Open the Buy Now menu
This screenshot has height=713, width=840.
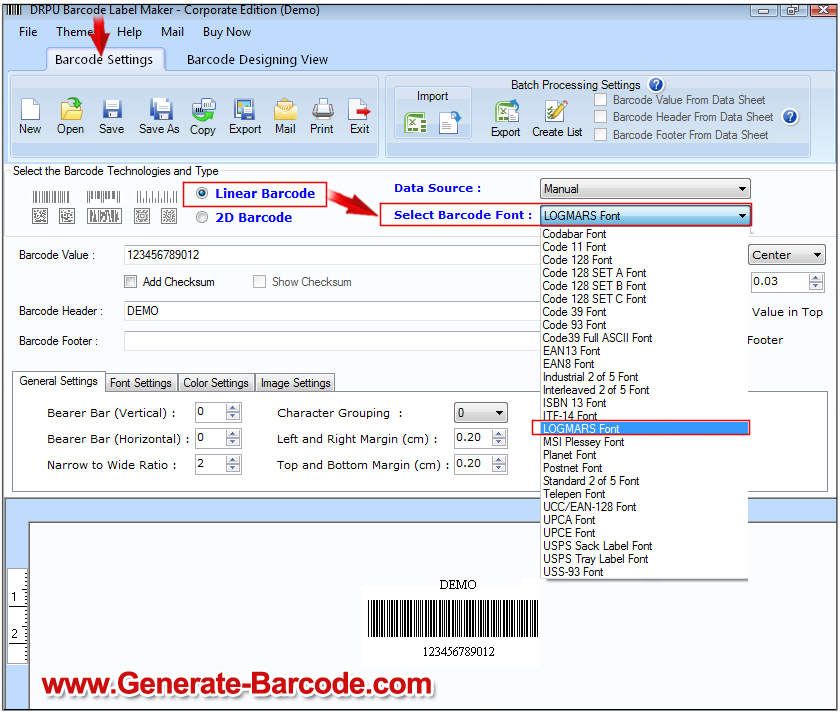tap(227, 32)
